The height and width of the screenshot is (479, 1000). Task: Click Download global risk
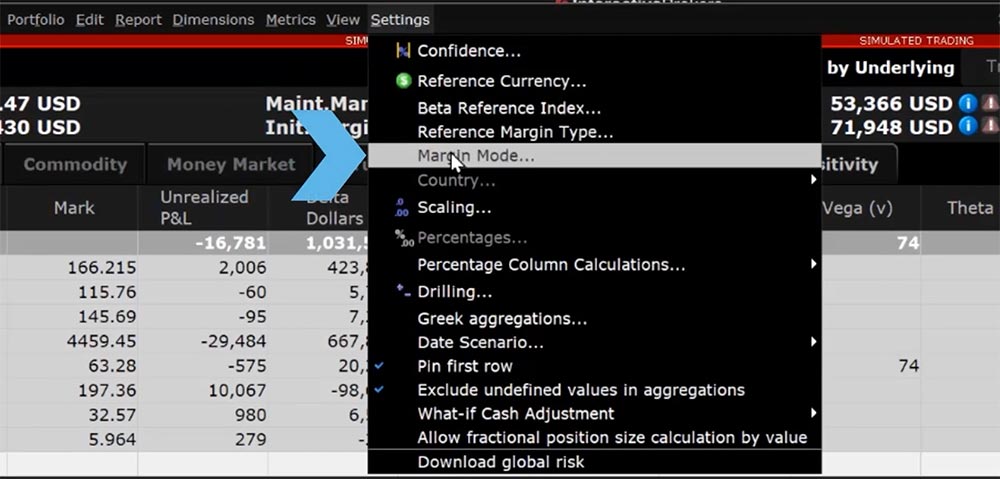tap(500, 462)
